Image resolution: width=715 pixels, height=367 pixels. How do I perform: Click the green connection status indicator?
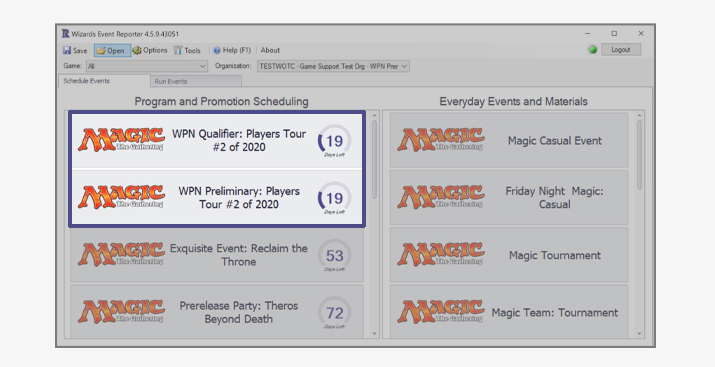(593, 50)
